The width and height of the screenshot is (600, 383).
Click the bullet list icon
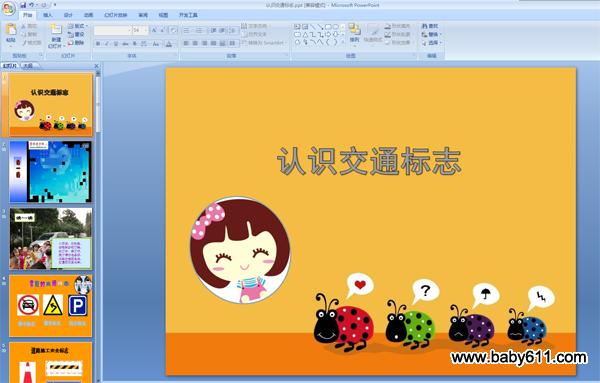[x=187, y=30]
